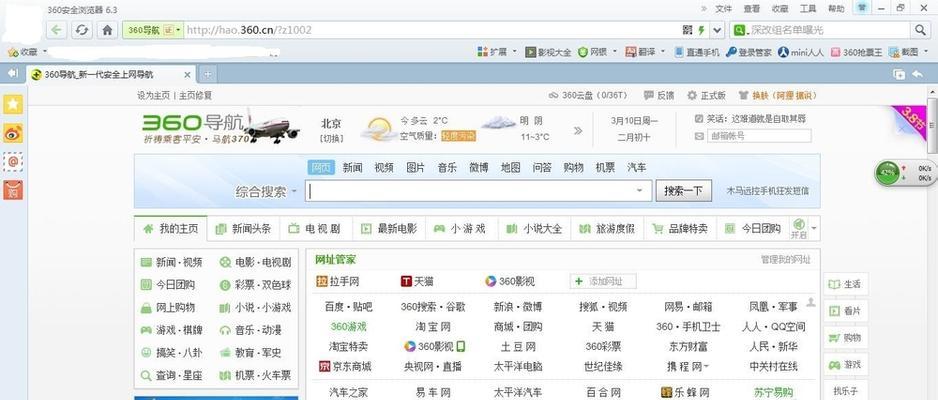Click the search magnifier in browser search box
The height and width of the screenshot is (400, 938).
[x=919, y=30]
